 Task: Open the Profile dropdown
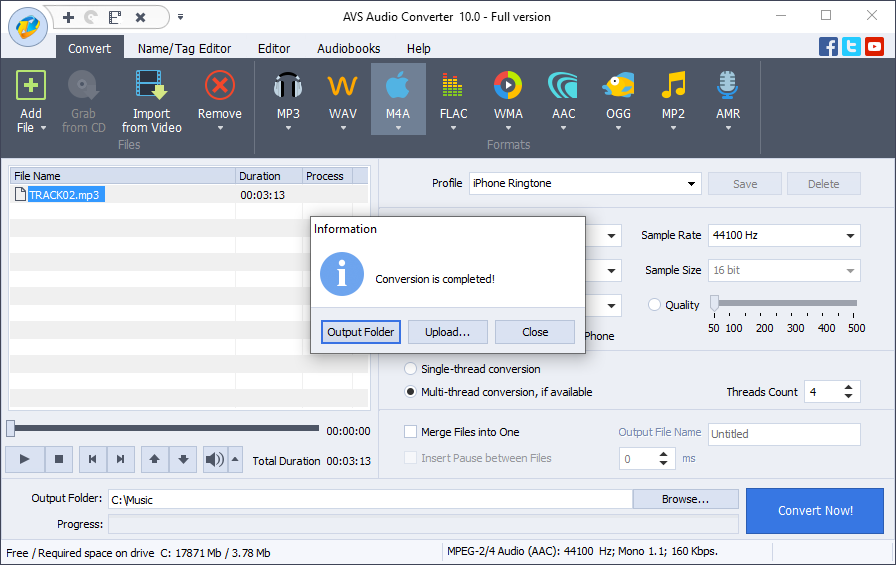691,184
